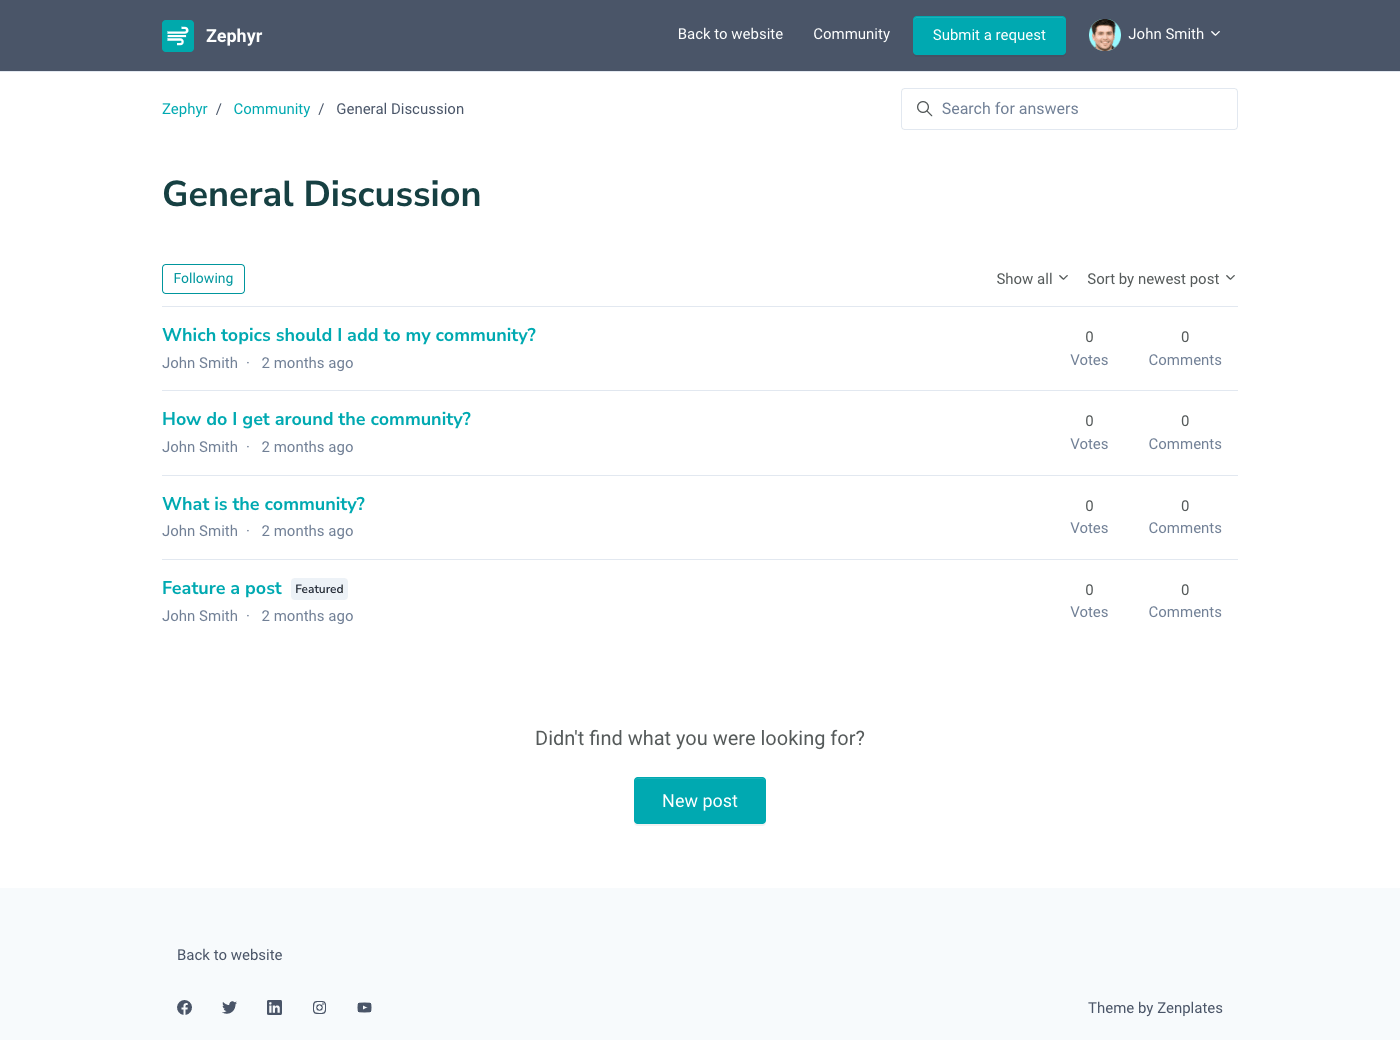Open post 'Which topics should I add to my community?'
The image size is (1400, 1040).
pyautogui.click(x=349, y=335)
